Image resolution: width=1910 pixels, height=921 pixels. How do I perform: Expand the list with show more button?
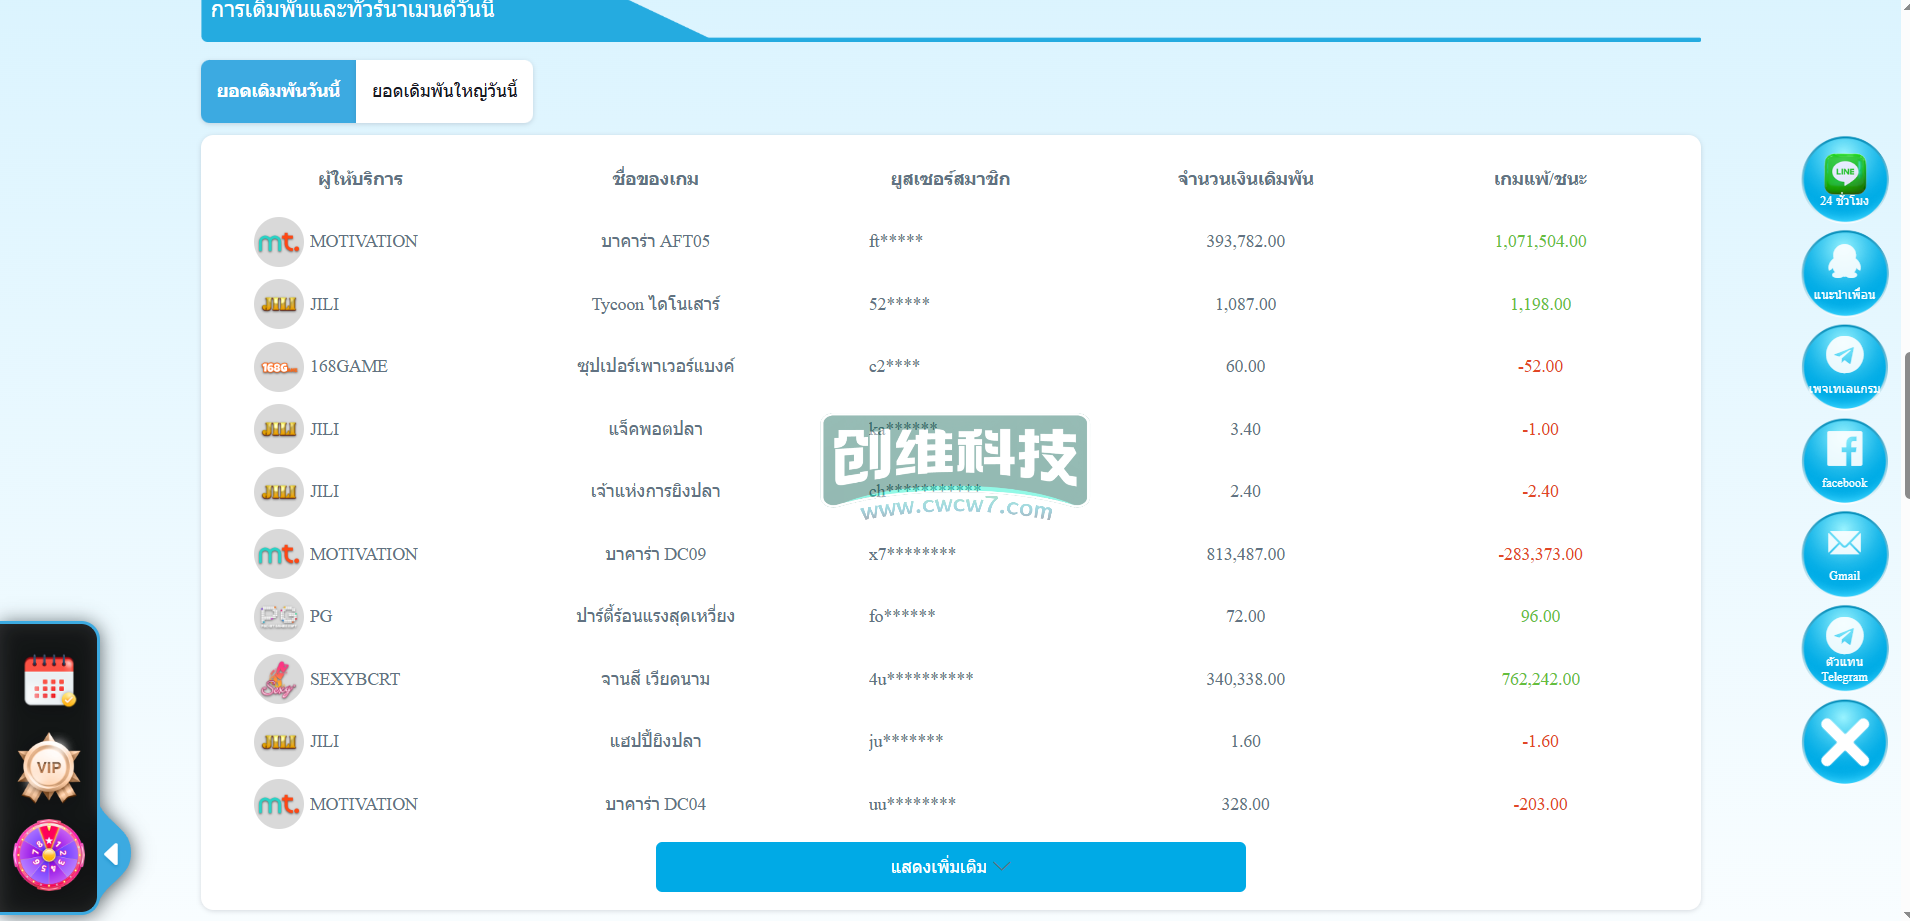point(950,867)
